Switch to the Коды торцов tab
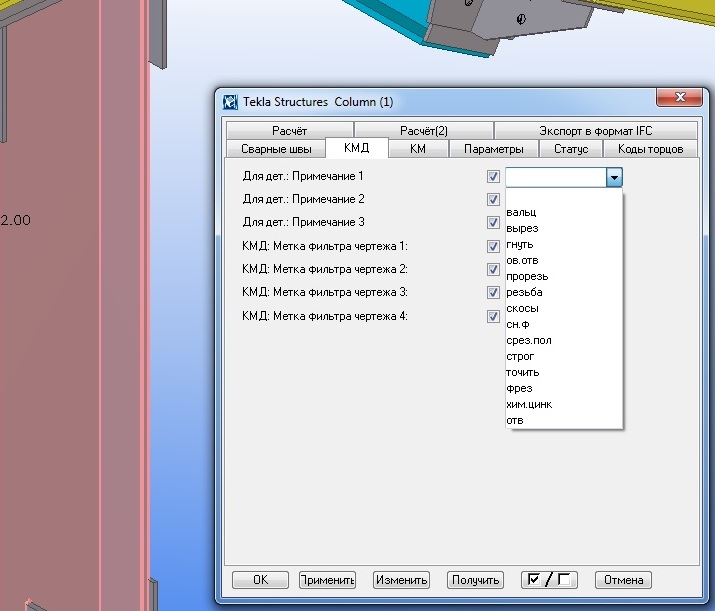715x611 pixels. pyautogui.click(x=650, y=149)
